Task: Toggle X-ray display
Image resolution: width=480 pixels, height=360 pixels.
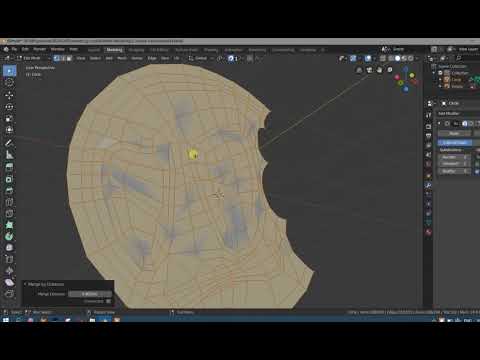Action: (383, 58)
